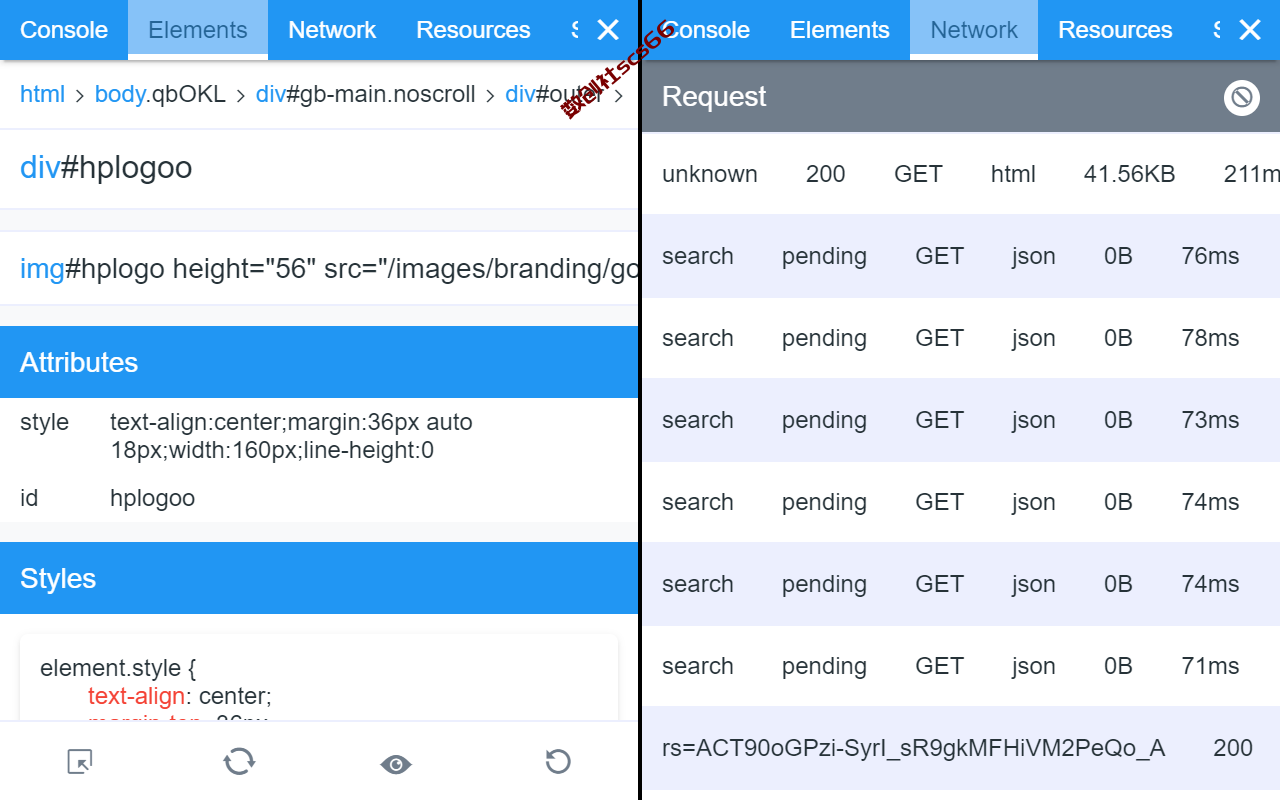Viewport: 1280px width, 800px height.
Task: Open the search request taking 78ms
Action: pyautogui.click(x=961, y=338)
